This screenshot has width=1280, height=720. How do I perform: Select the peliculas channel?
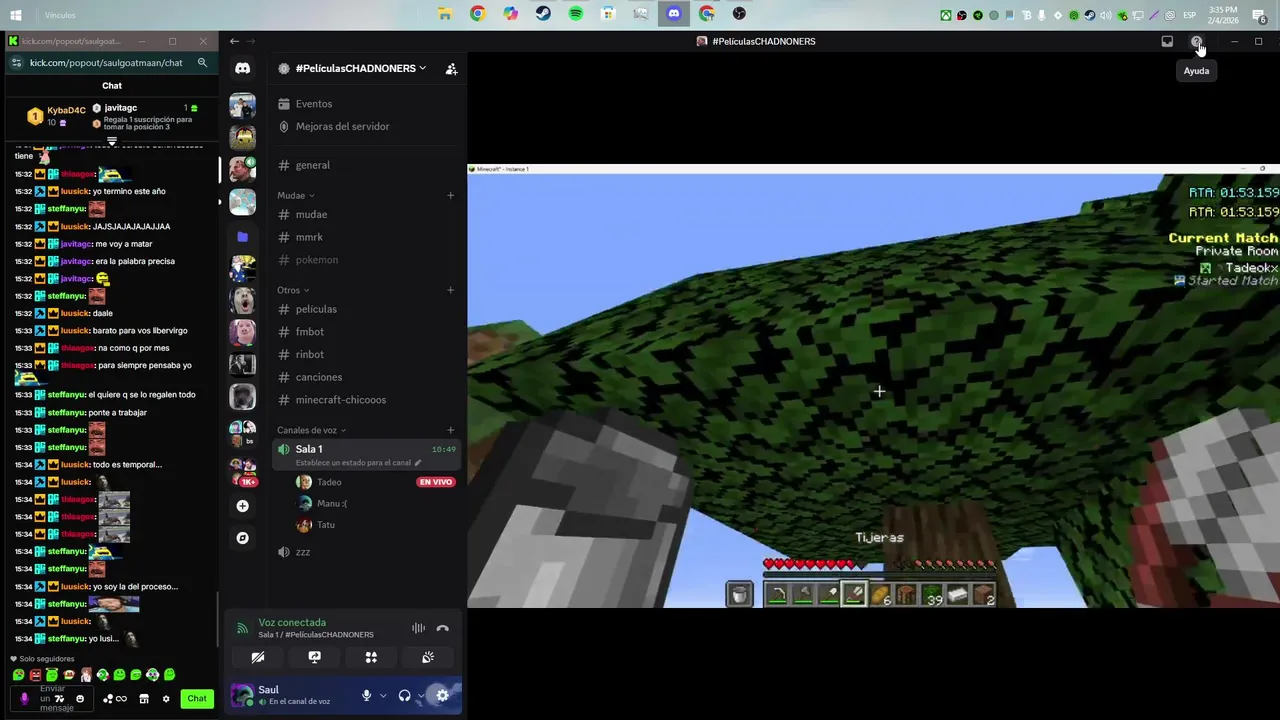coord(366,309)
